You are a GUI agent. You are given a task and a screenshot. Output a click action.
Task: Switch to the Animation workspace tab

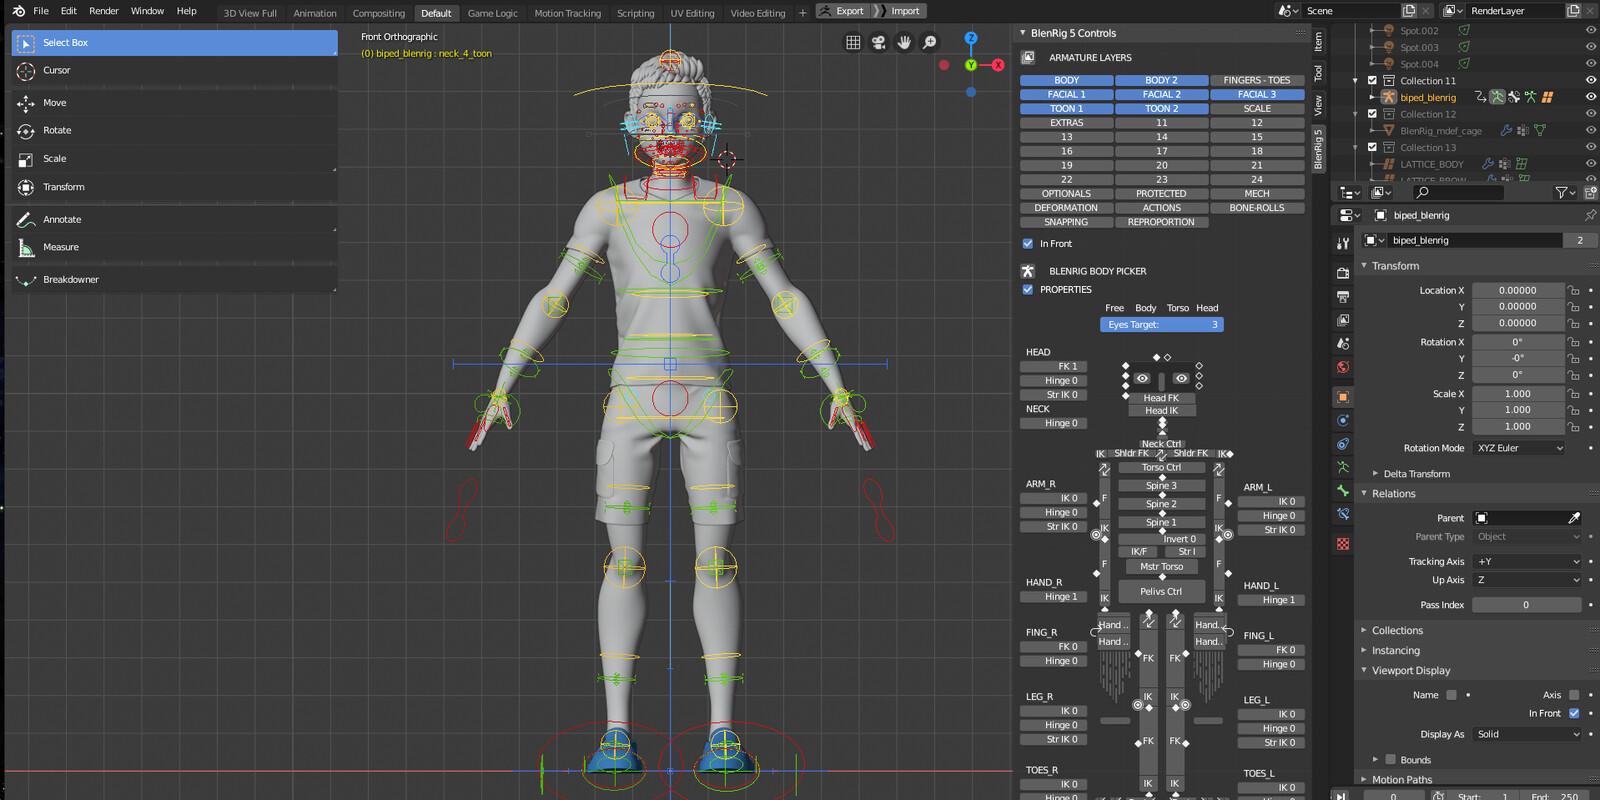315,13
